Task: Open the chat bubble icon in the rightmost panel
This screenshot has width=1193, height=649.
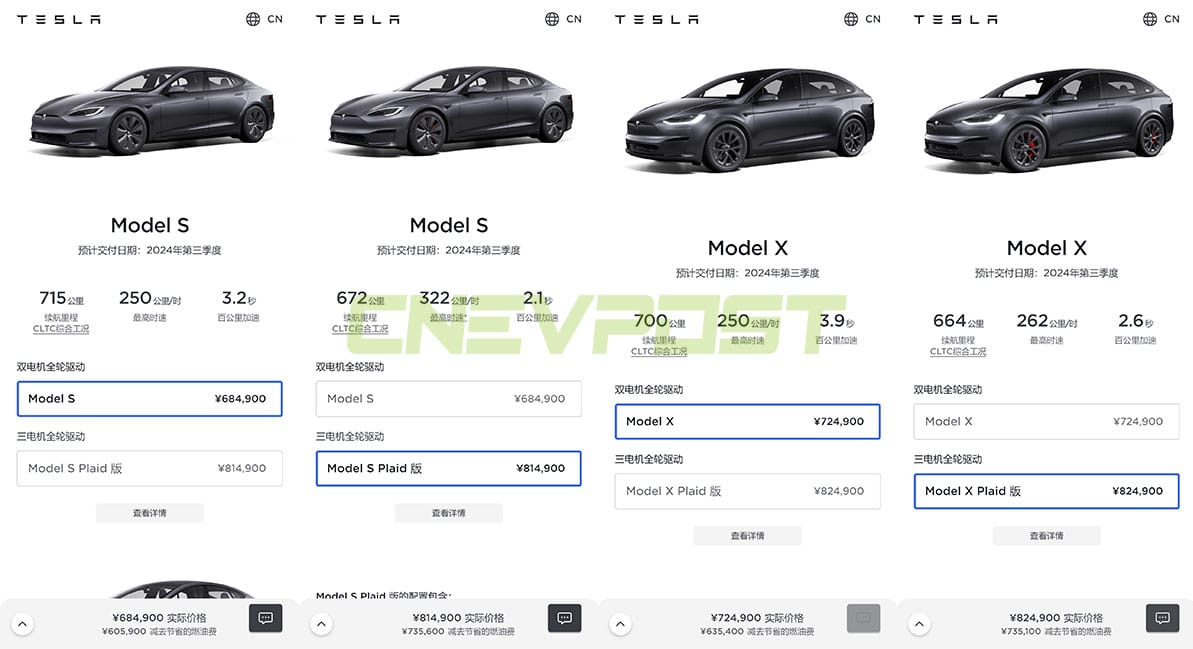Action: coord(1162,618)
